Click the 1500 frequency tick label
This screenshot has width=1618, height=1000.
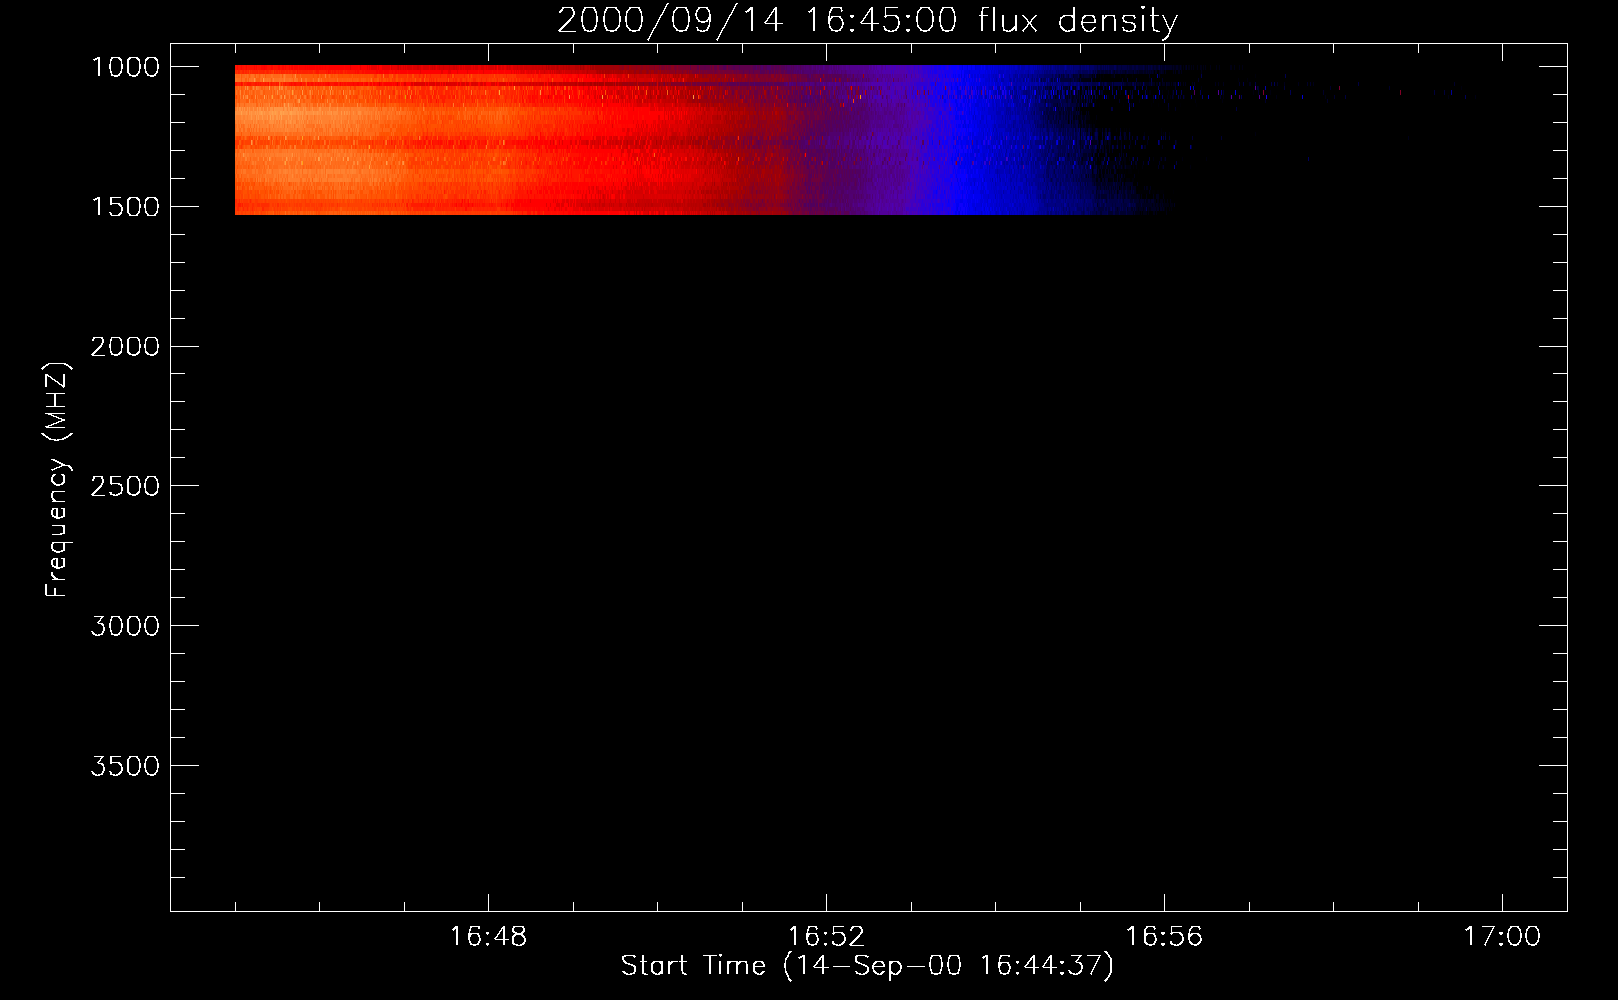(125, 207)
